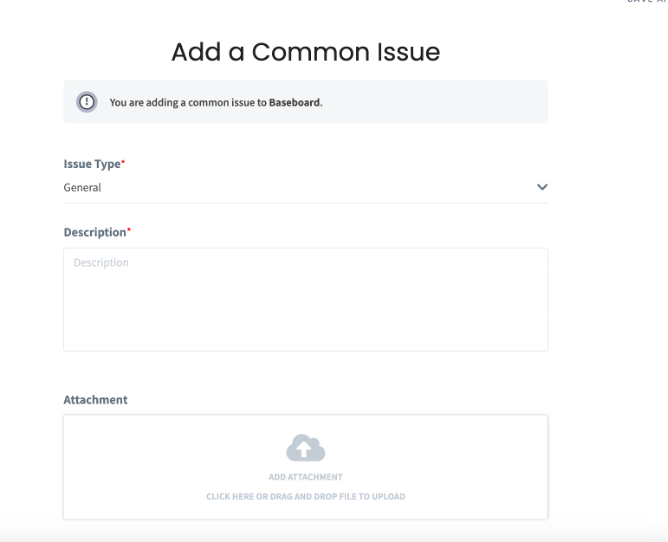Click the 'Attachment' section label

tap(95, 400)
